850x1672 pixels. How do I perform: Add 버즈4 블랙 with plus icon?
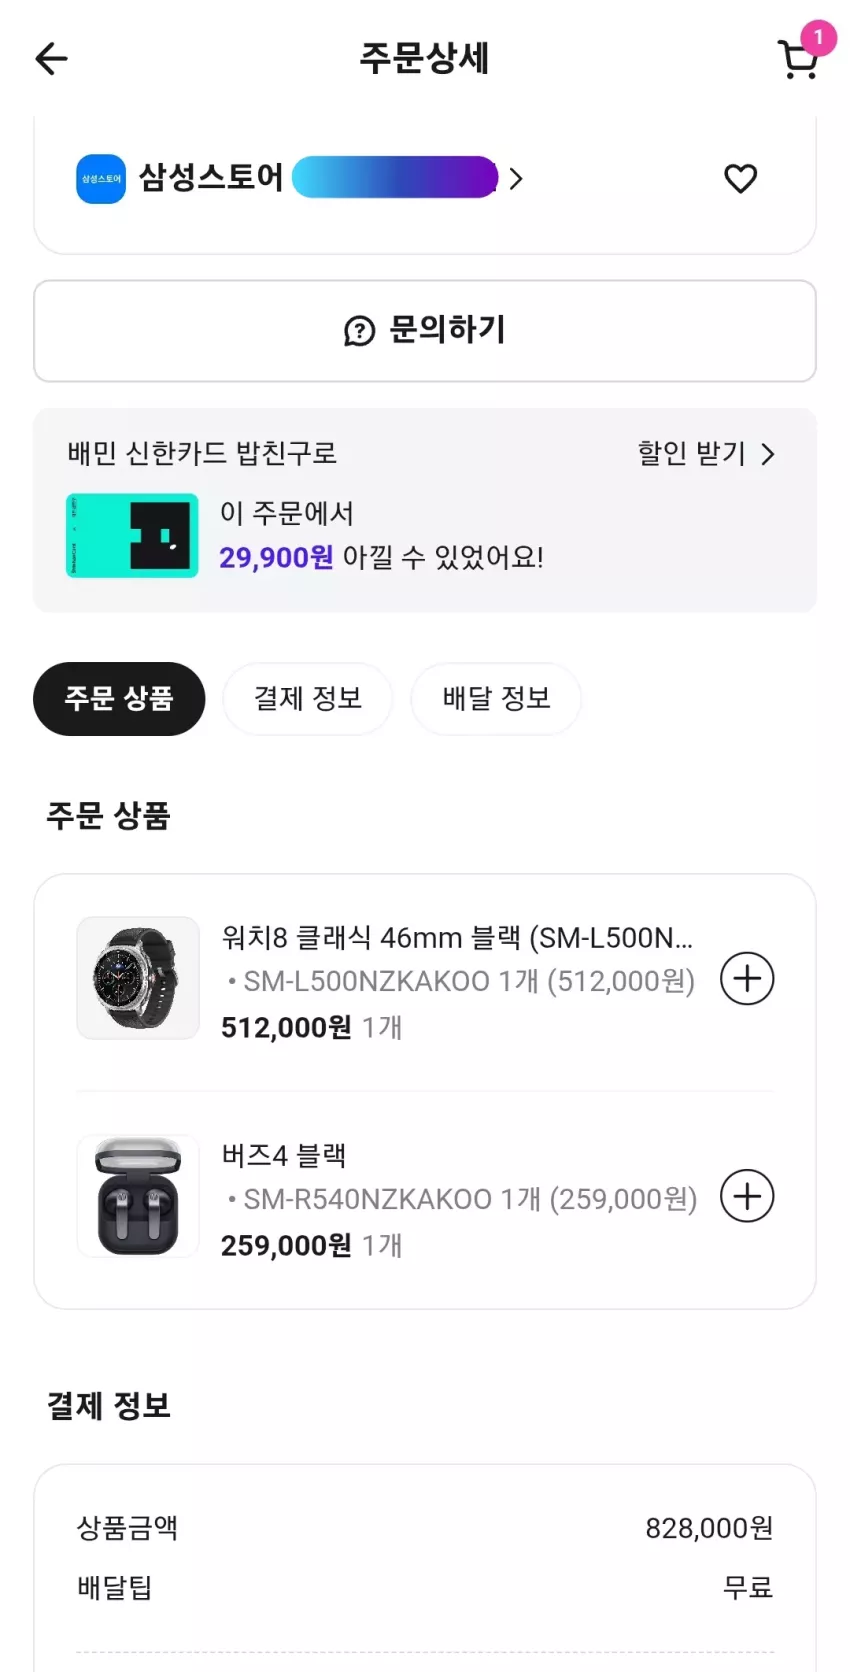pos(748,1196)
